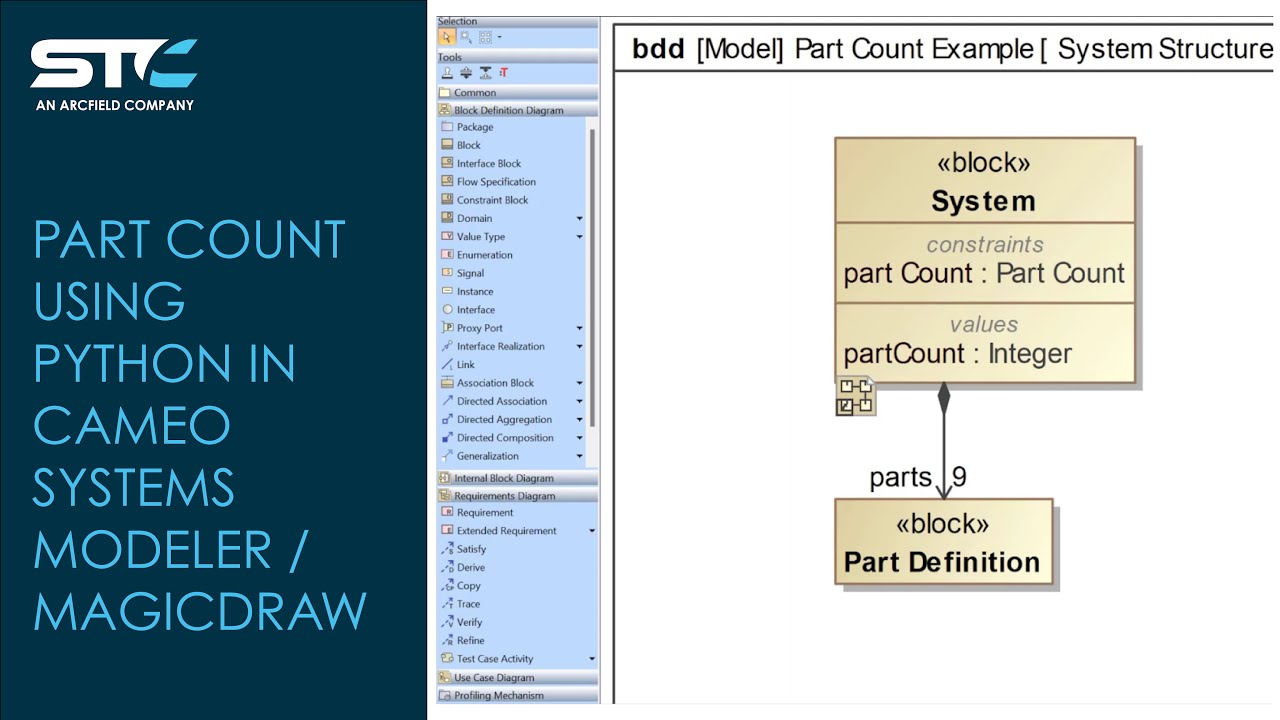Select the Interface Realization tool
This screenshot has width=1280, height=720.
tap(494, 346)
